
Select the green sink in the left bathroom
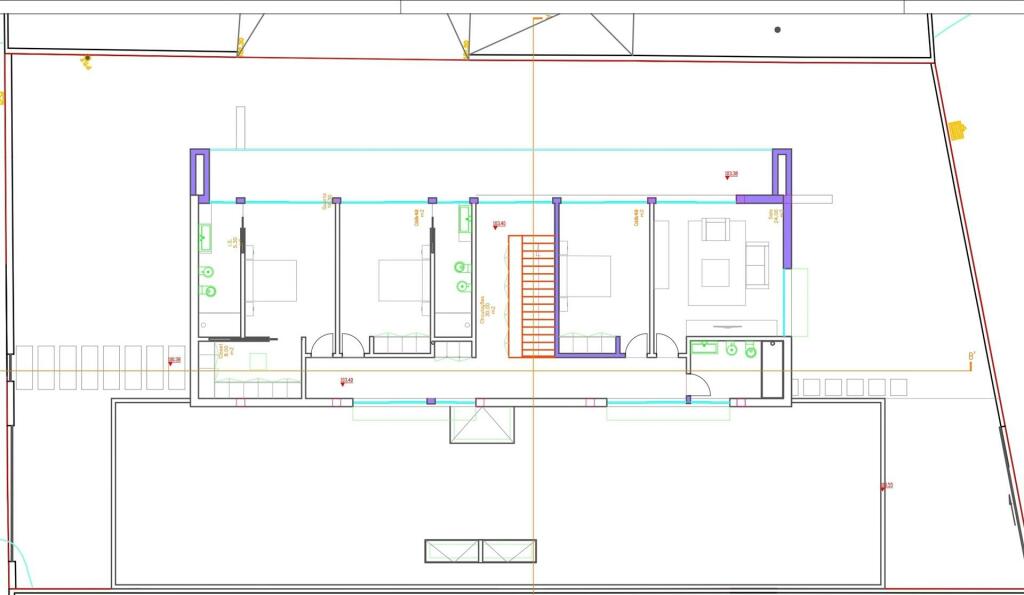pos(206,238)
